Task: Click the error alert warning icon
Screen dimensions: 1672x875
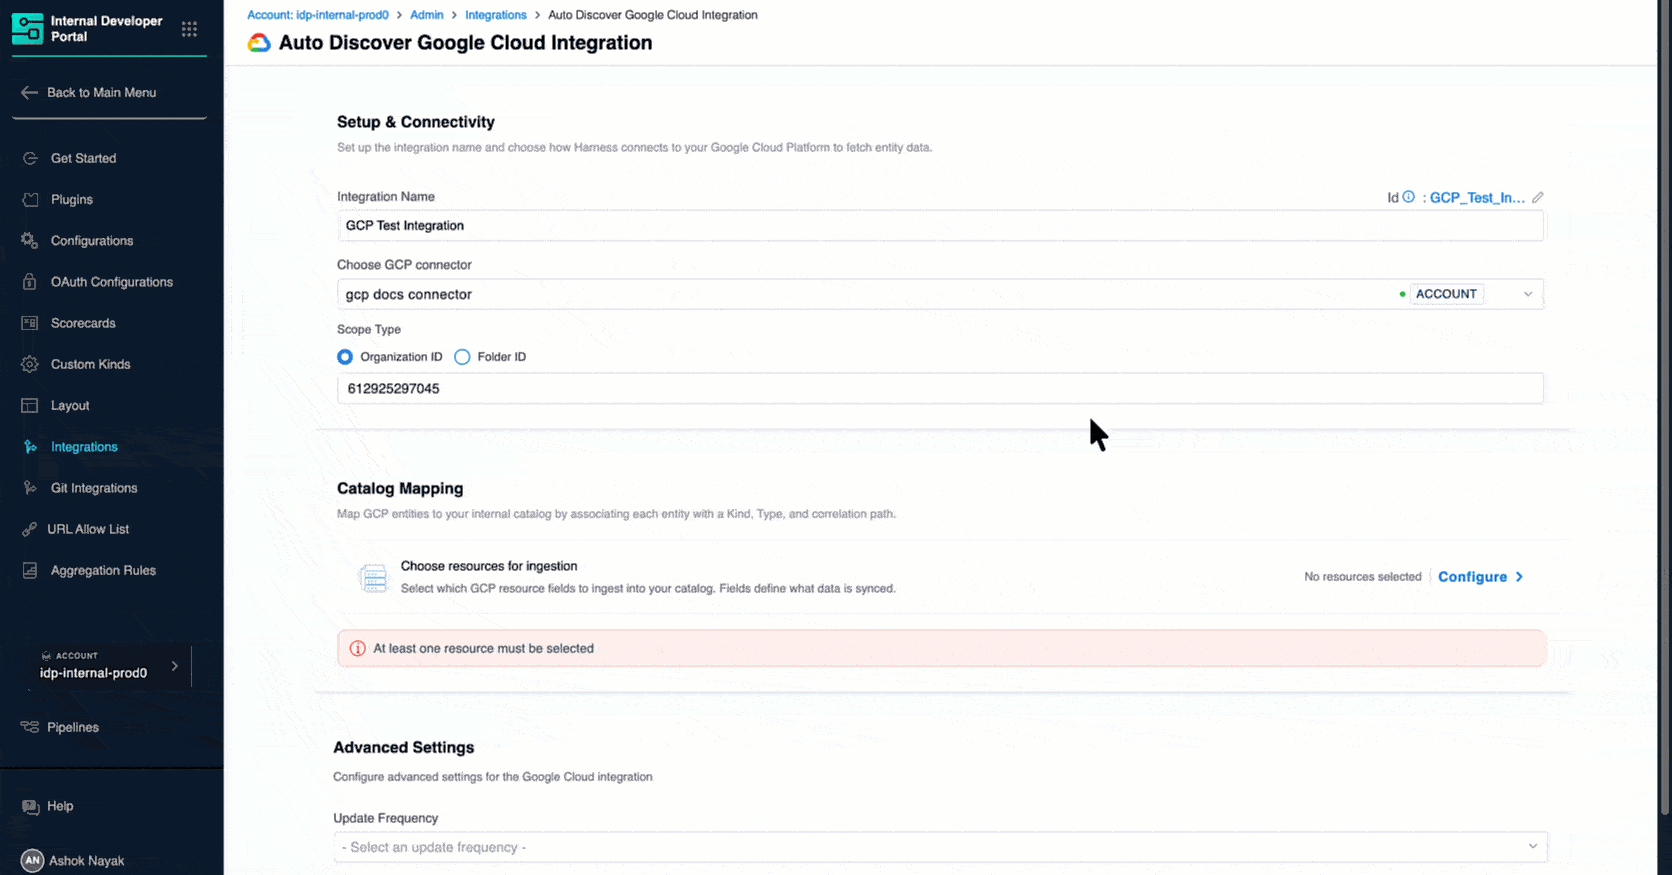Action: point(357,648)
